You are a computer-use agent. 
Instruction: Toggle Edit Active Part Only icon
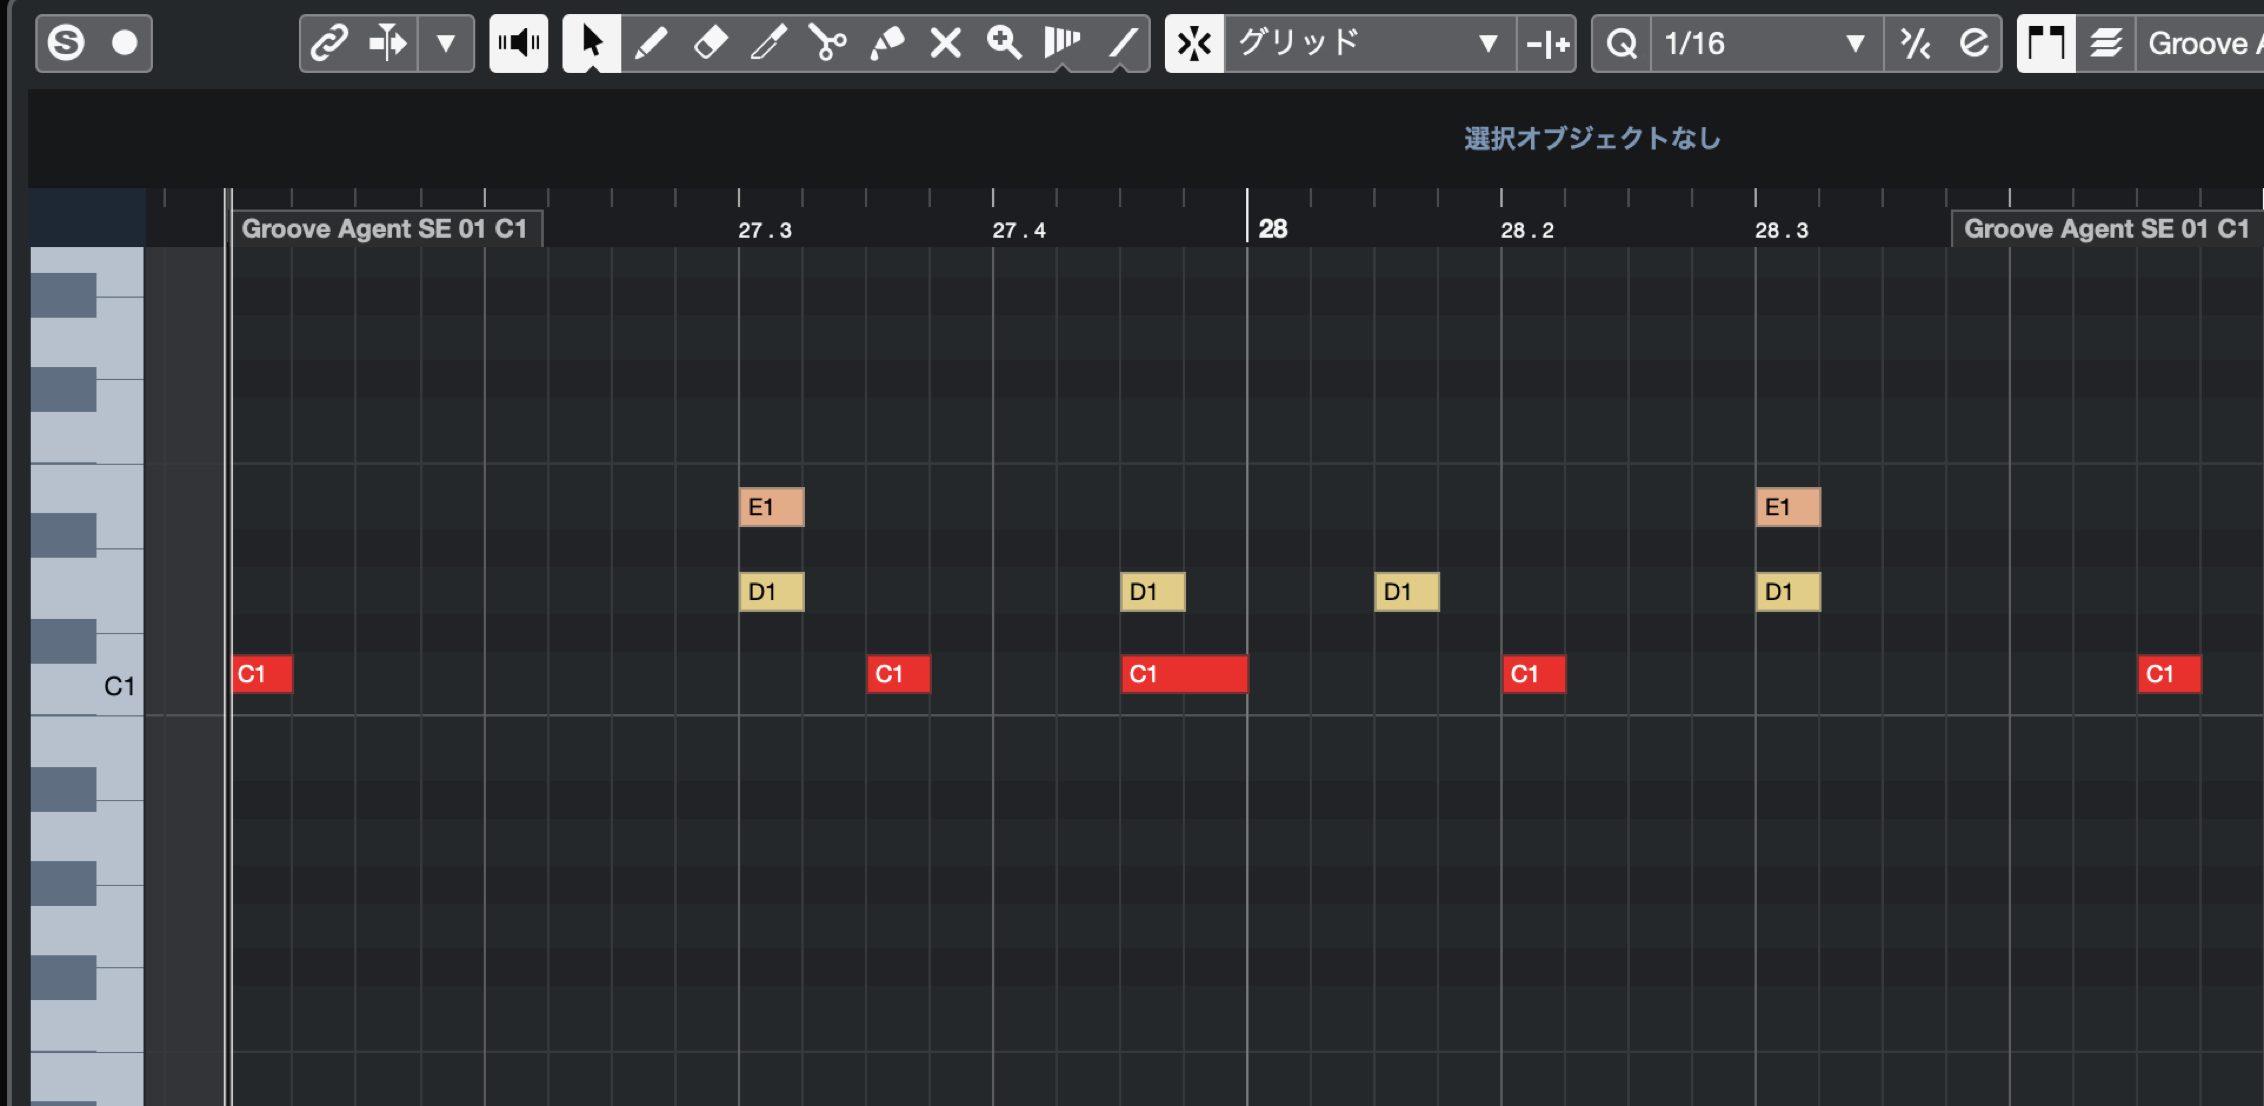coord(2106,43)
